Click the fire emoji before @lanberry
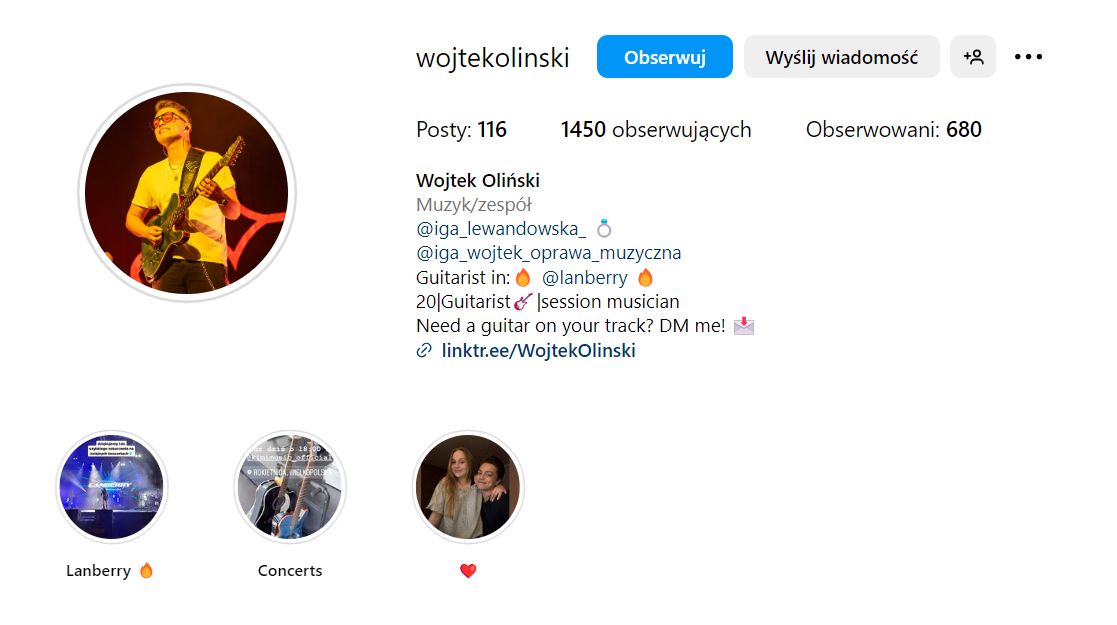This screenshot has width=1117, height=625. (x=523, y=277)
